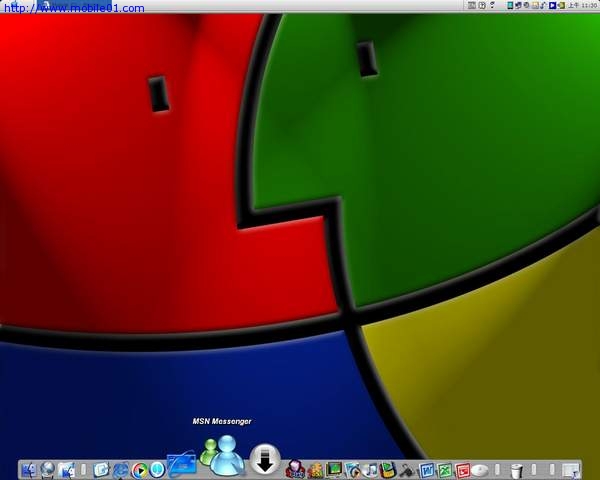Open the trash can in the dock
Image resolution: width=600 pixels, height=480 pixels.
point(516,470)
